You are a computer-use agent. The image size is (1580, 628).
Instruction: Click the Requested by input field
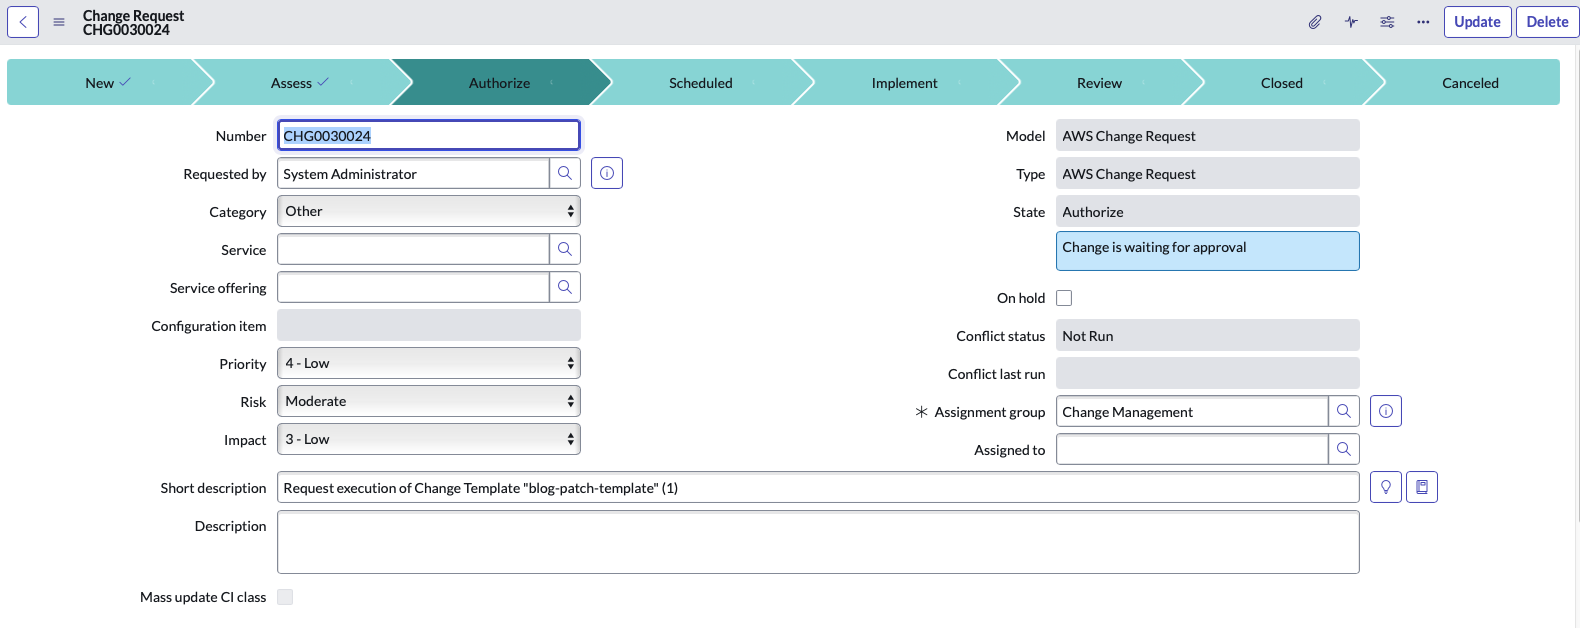click(x=413, y=173)
